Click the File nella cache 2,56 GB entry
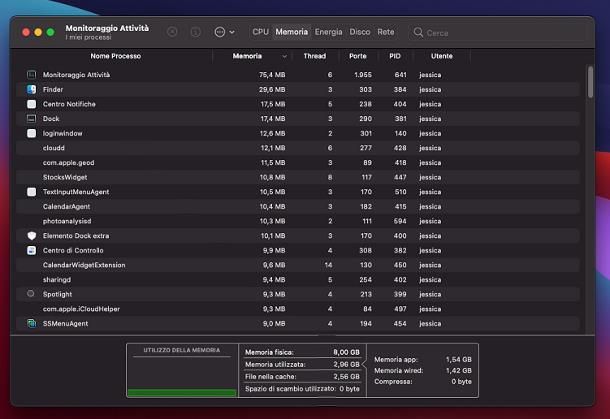The width and height of the screenshot is (610, 419). 302,377
